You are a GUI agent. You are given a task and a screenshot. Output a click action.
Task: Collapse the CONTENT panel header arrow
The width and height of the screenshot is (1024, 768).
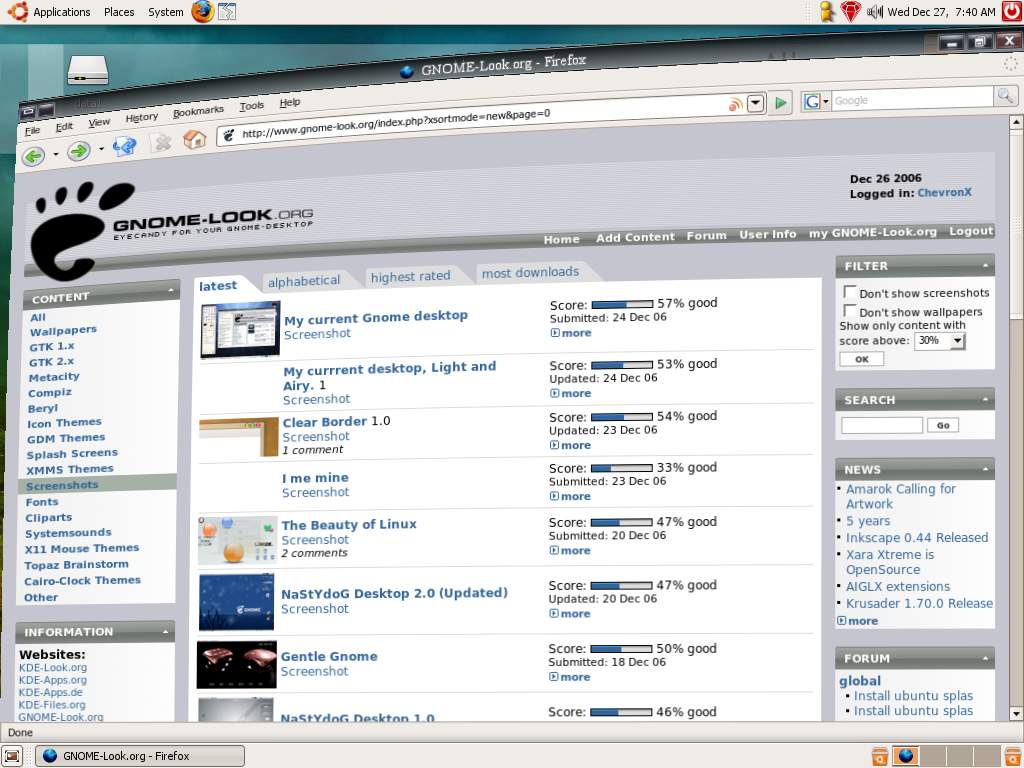click(170, 289)
